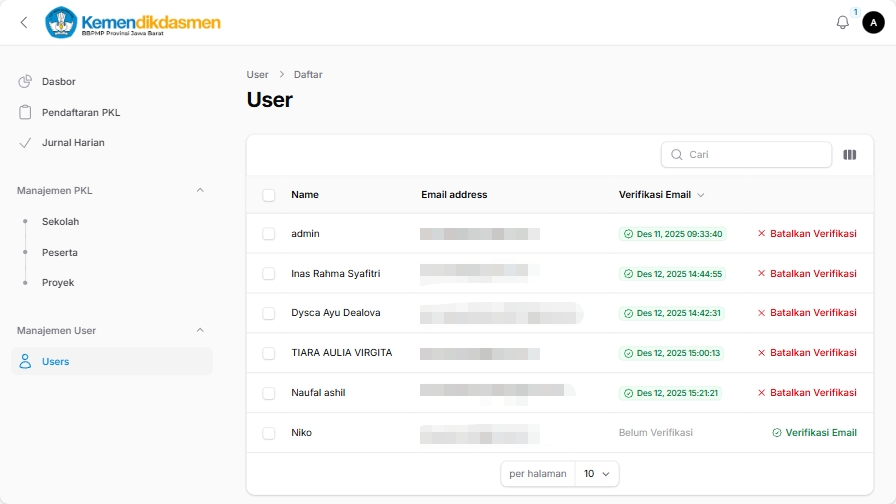Viewport: 896px width, 504px height.
Task: Collapse the Manajemen PKL section
Action: point(199,190)
